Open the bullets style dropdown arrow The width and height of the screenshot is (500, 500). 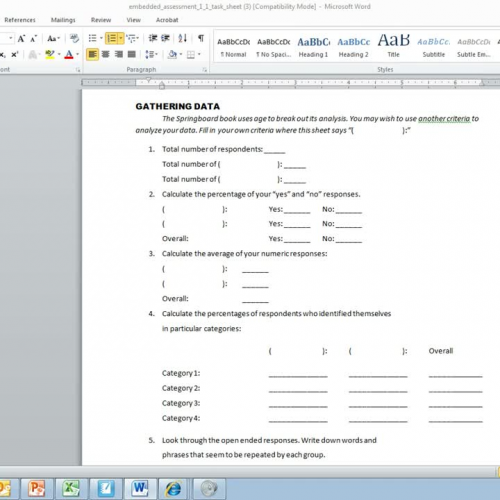point(101,38)
